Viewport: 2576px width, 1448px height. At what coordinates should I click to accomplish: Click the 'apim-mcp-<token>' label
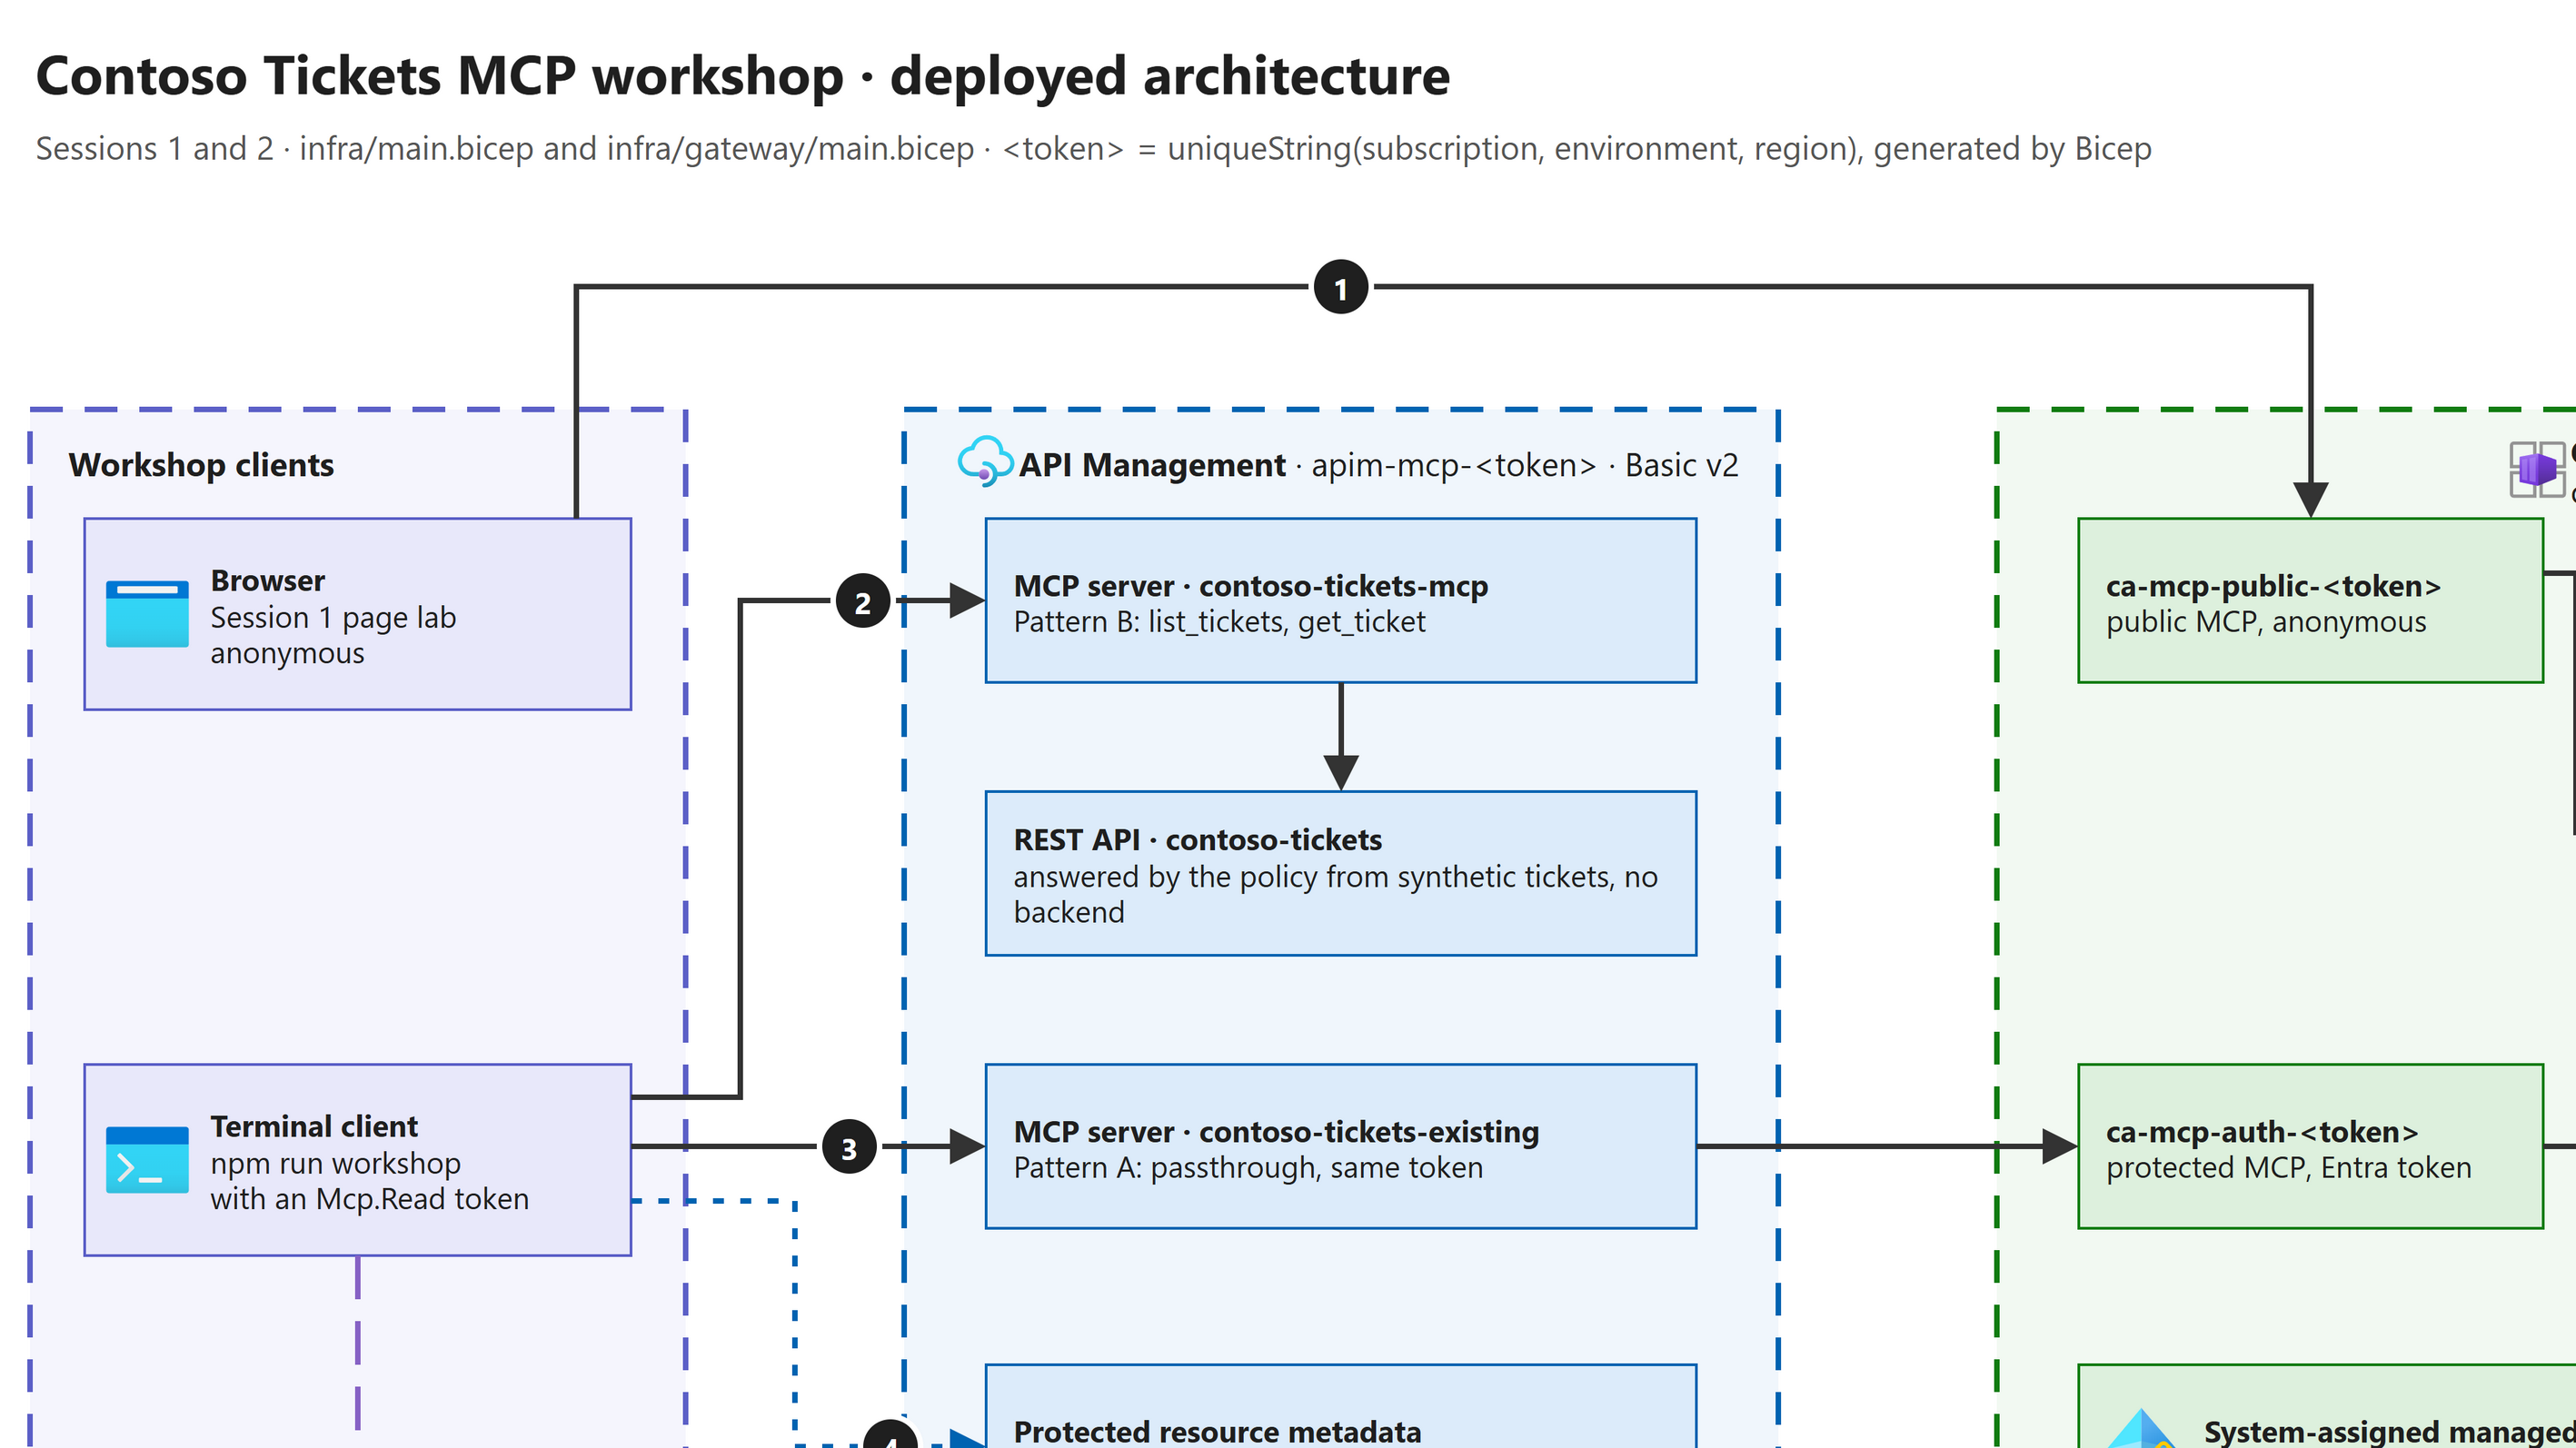point(1453,465)
